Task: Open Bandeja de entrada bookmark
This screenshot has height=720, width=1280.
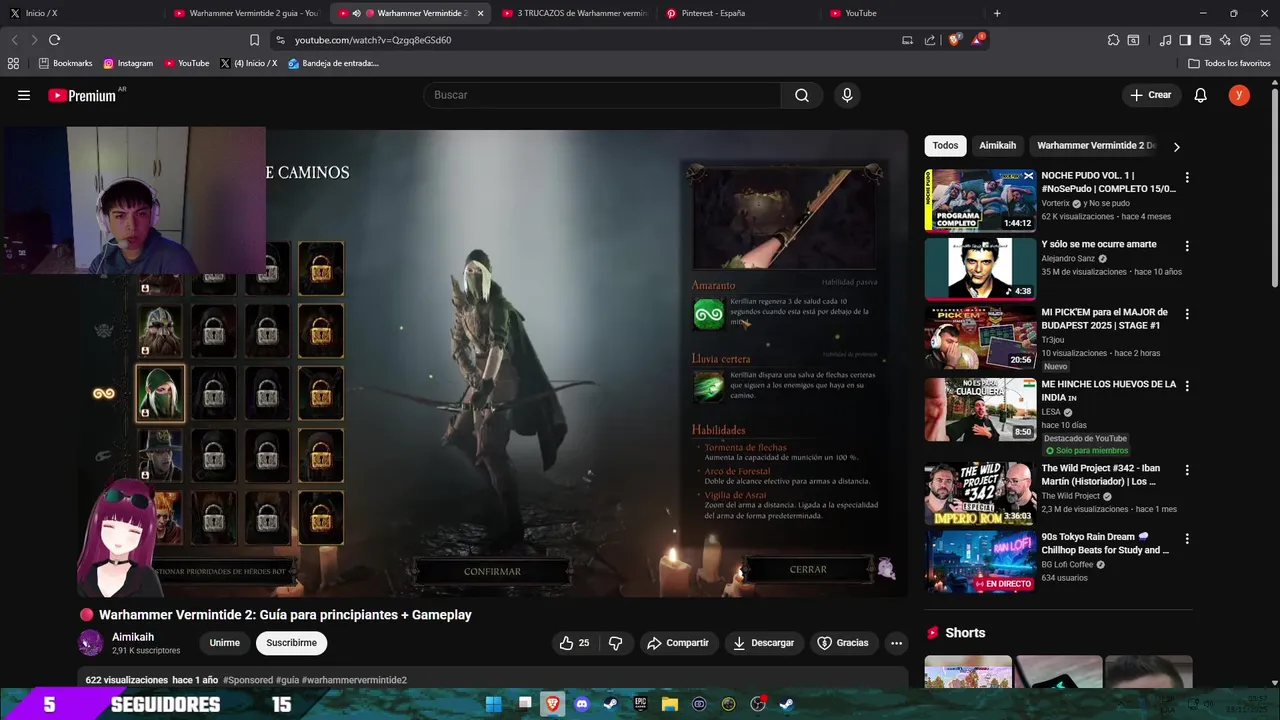Action: (333, 63)
